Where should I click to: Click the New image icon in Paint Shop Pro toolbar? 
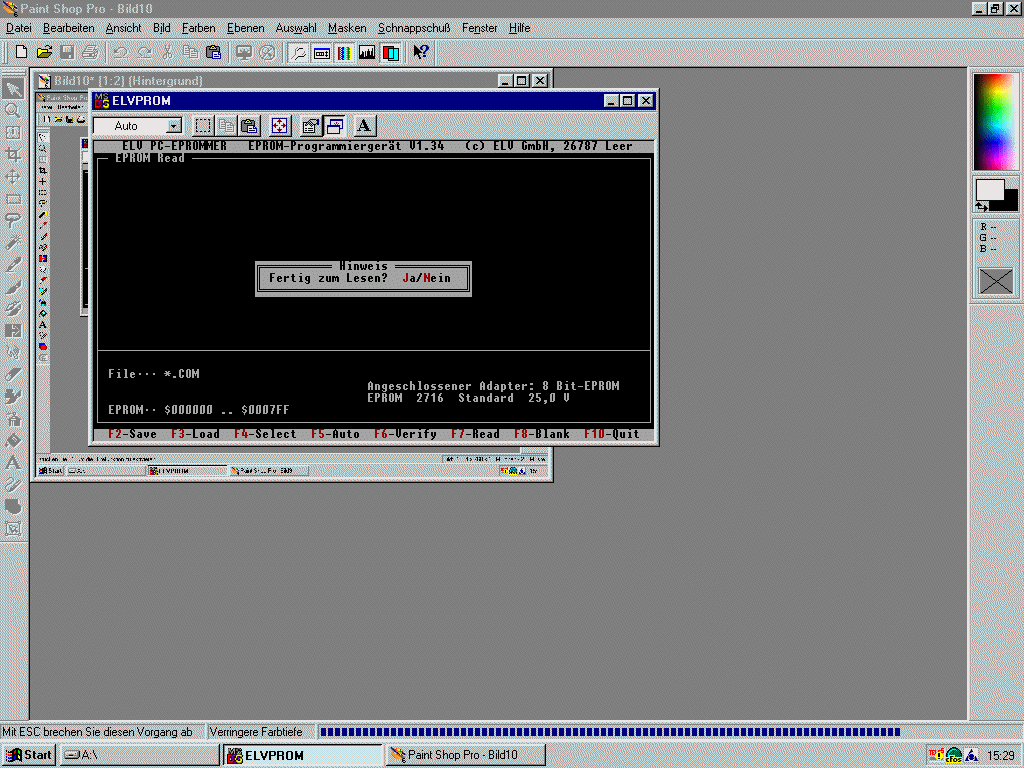[21, 52]
